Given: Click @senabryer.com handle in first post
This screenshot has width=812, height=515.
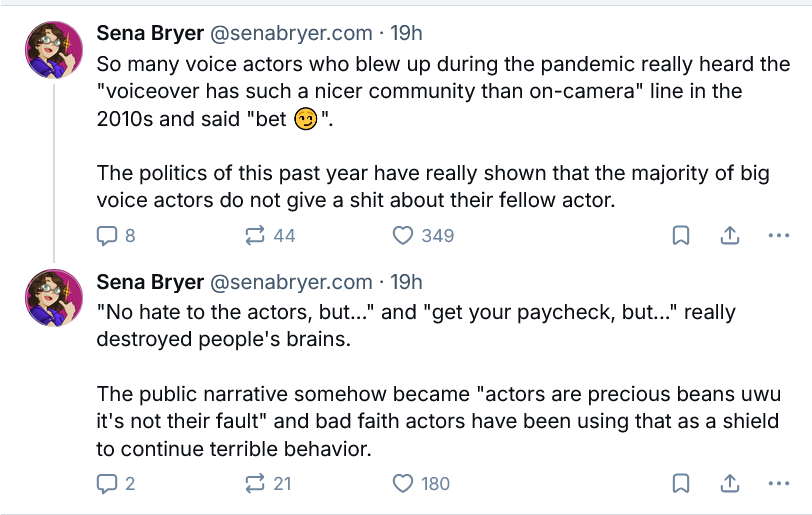Looking at the screenshot, I should pos(290,34).
